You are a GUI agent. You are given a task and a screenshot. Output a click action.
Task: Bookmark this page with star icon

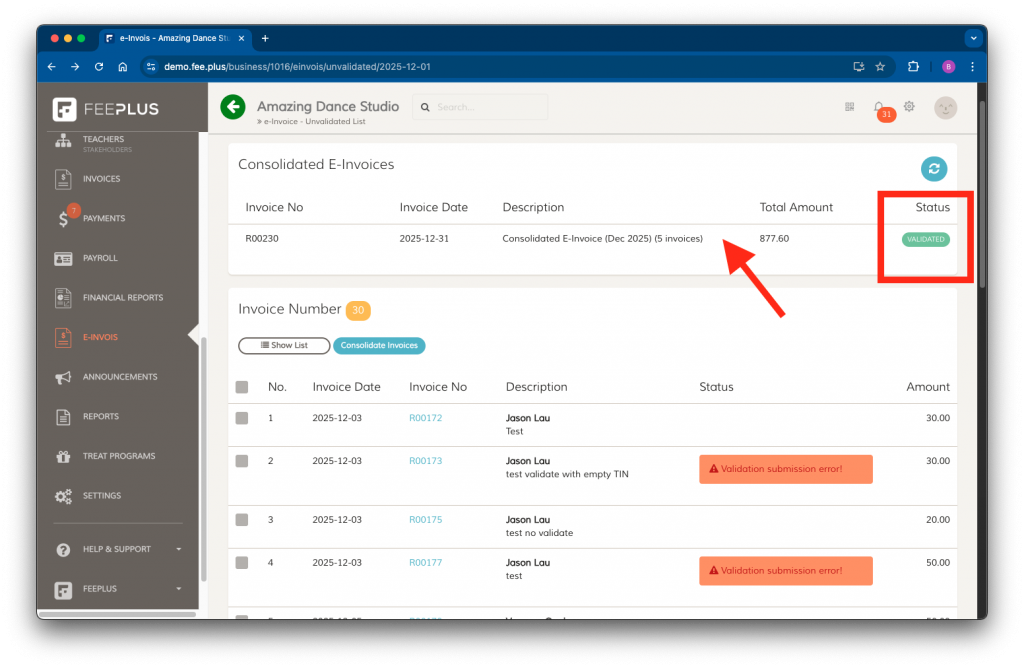[x=880, y=67]
